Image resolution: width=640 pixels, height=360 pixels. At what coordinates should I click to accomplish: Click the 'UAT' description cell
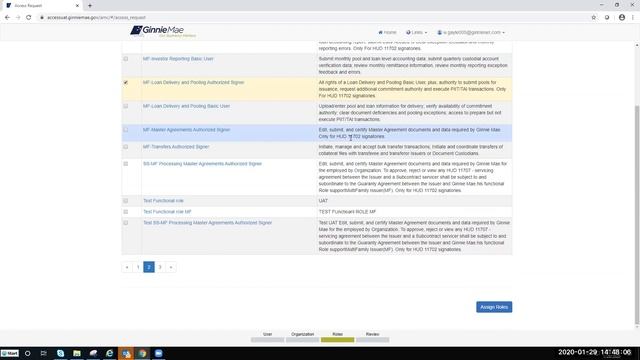tap(414, 201)
